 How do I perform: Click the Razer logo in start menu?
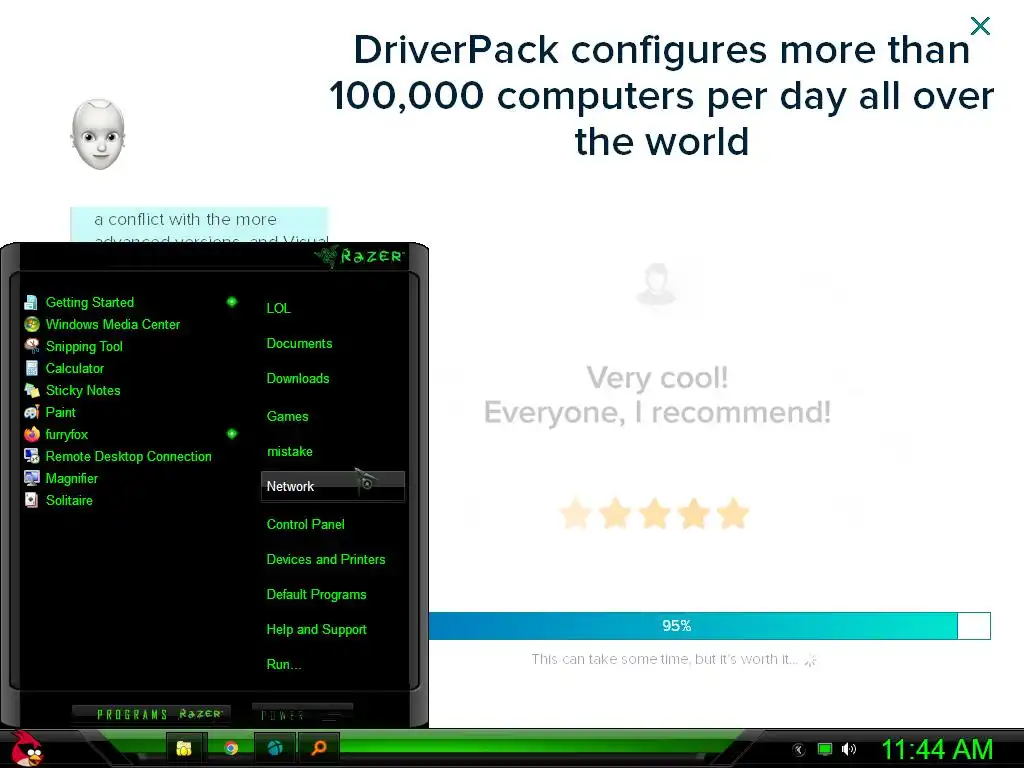[360, 256]
